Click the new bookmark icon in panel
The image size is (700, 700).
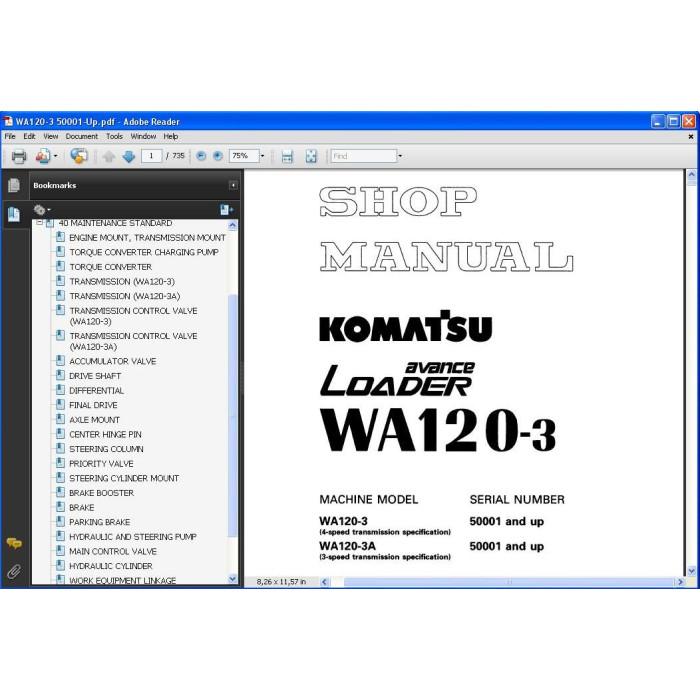pos(226,209)
